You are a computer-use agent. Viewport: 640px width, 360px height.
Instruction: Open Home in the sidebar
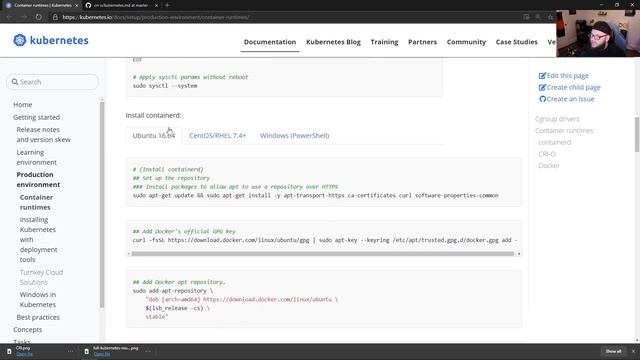[22, 104]
